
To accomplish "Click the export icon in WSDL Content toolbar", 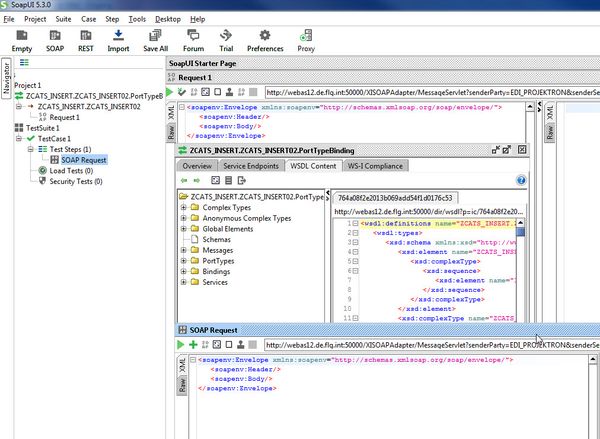I will (241, 180).
